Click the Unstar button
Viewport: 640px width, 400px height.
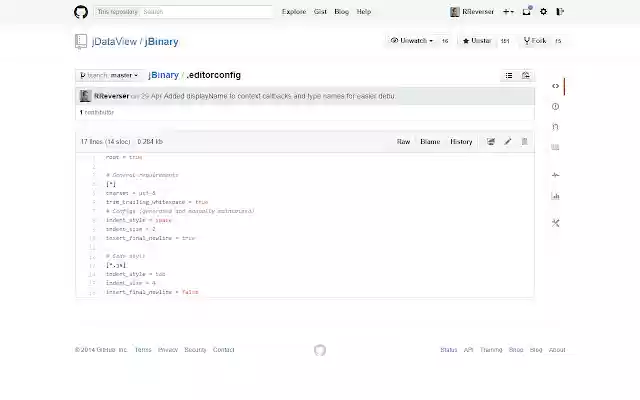point(477,41)
